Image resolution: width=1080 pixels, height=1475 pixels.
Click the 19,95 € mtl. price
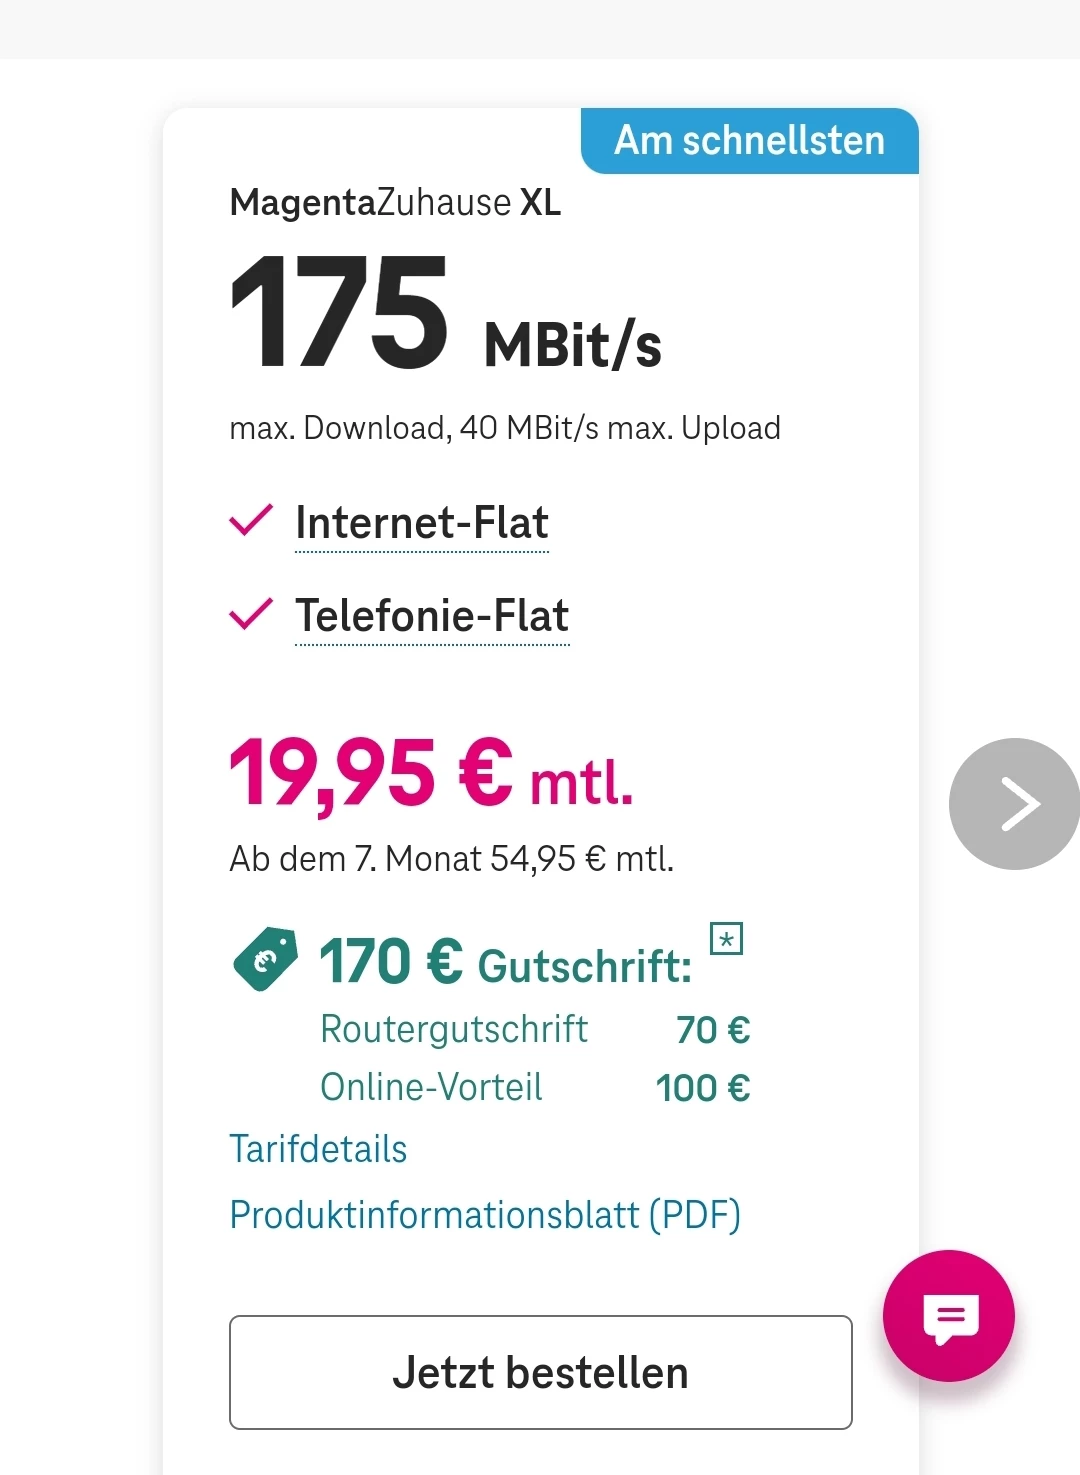click(431, 774)
